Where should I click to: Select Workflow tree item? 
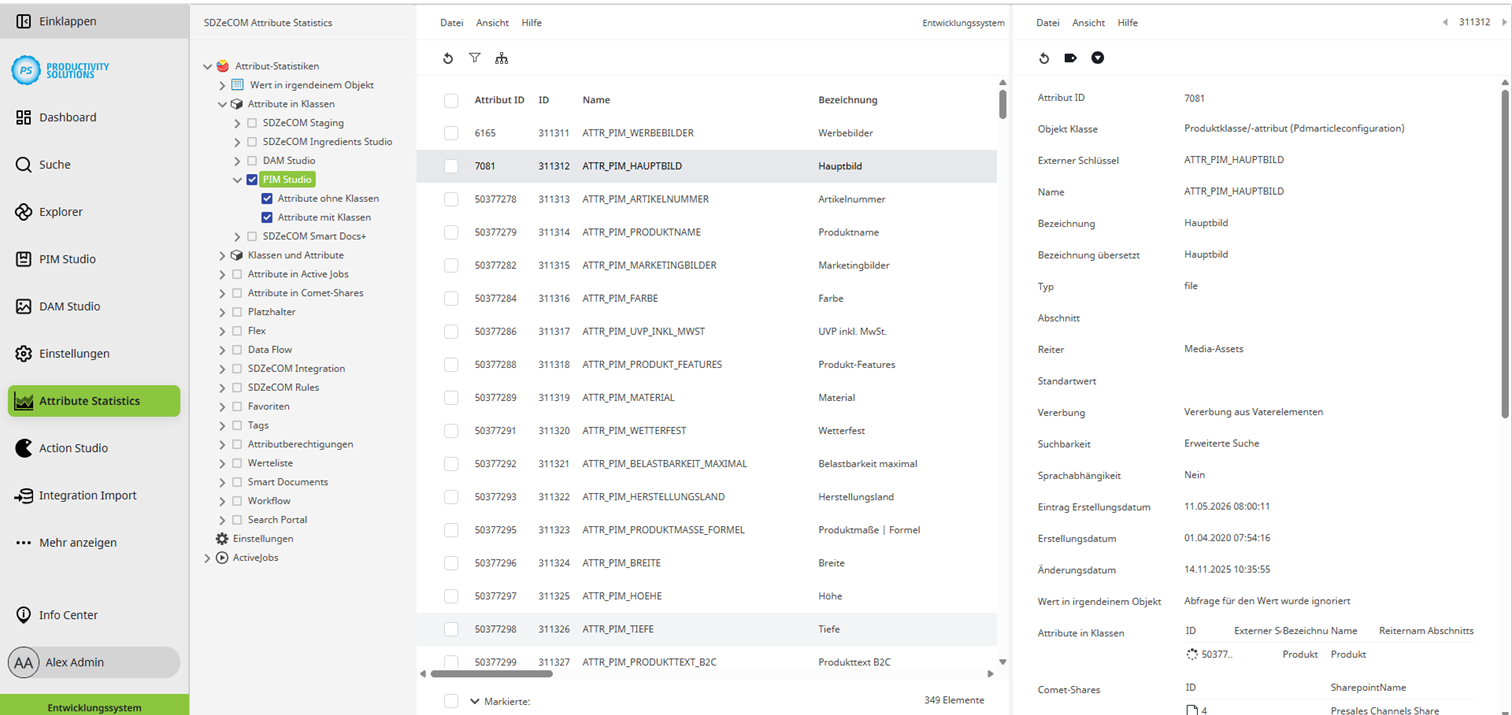(269, 501)
